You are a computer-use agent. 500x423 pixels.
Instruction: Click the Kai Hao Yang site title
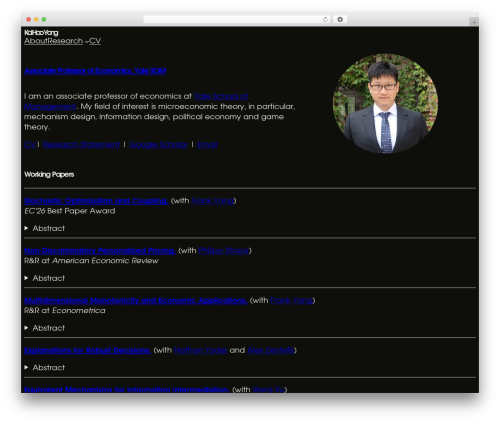[x=41, y=33]
